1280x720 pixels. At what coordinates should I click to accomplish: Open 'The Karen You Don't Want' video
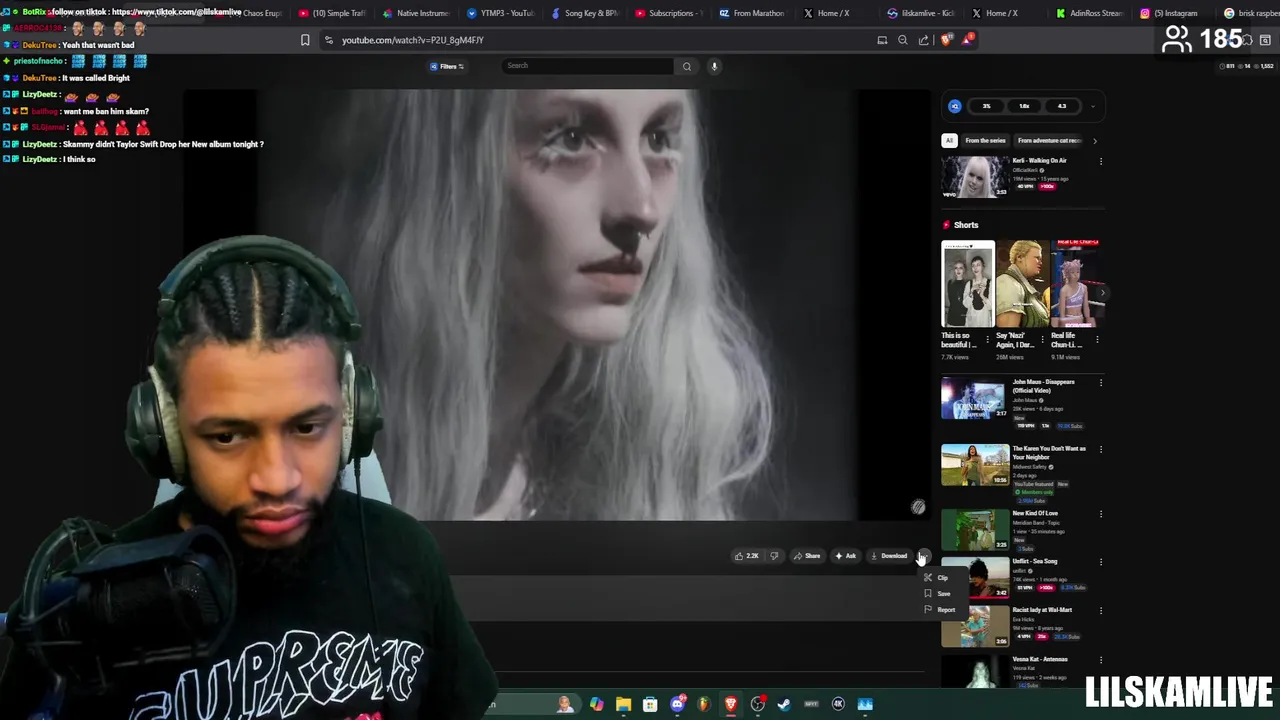pyautogui.click(x=975, y=464)
